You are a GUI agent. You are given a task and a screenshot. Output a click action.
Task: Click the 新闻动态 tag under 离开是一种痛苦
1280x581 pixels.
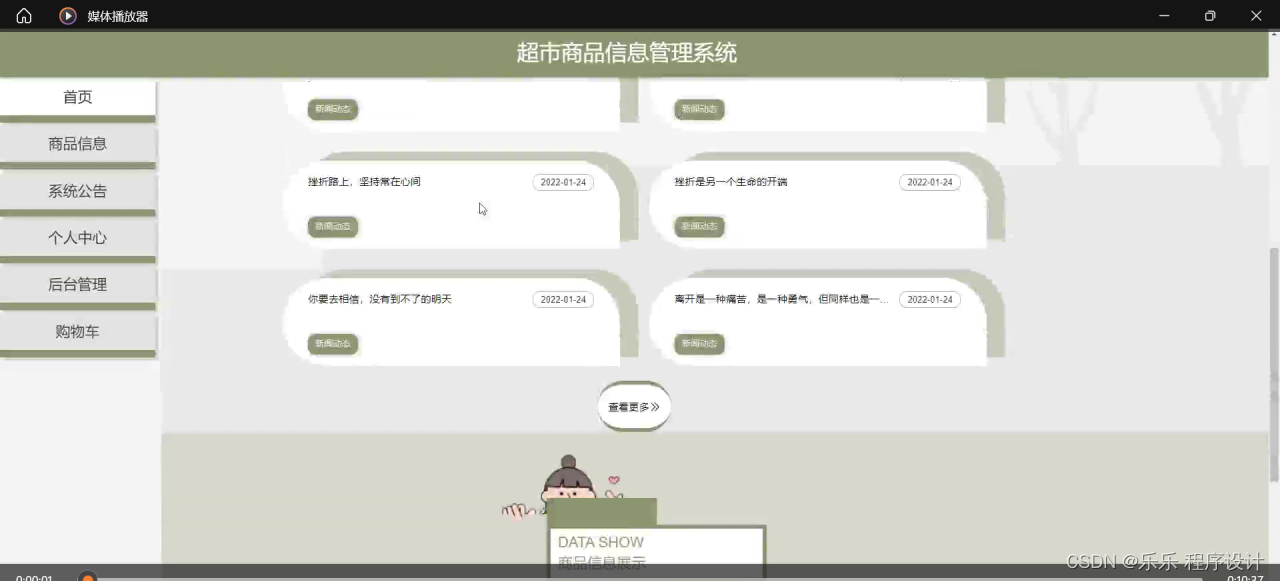pos(699,343)
